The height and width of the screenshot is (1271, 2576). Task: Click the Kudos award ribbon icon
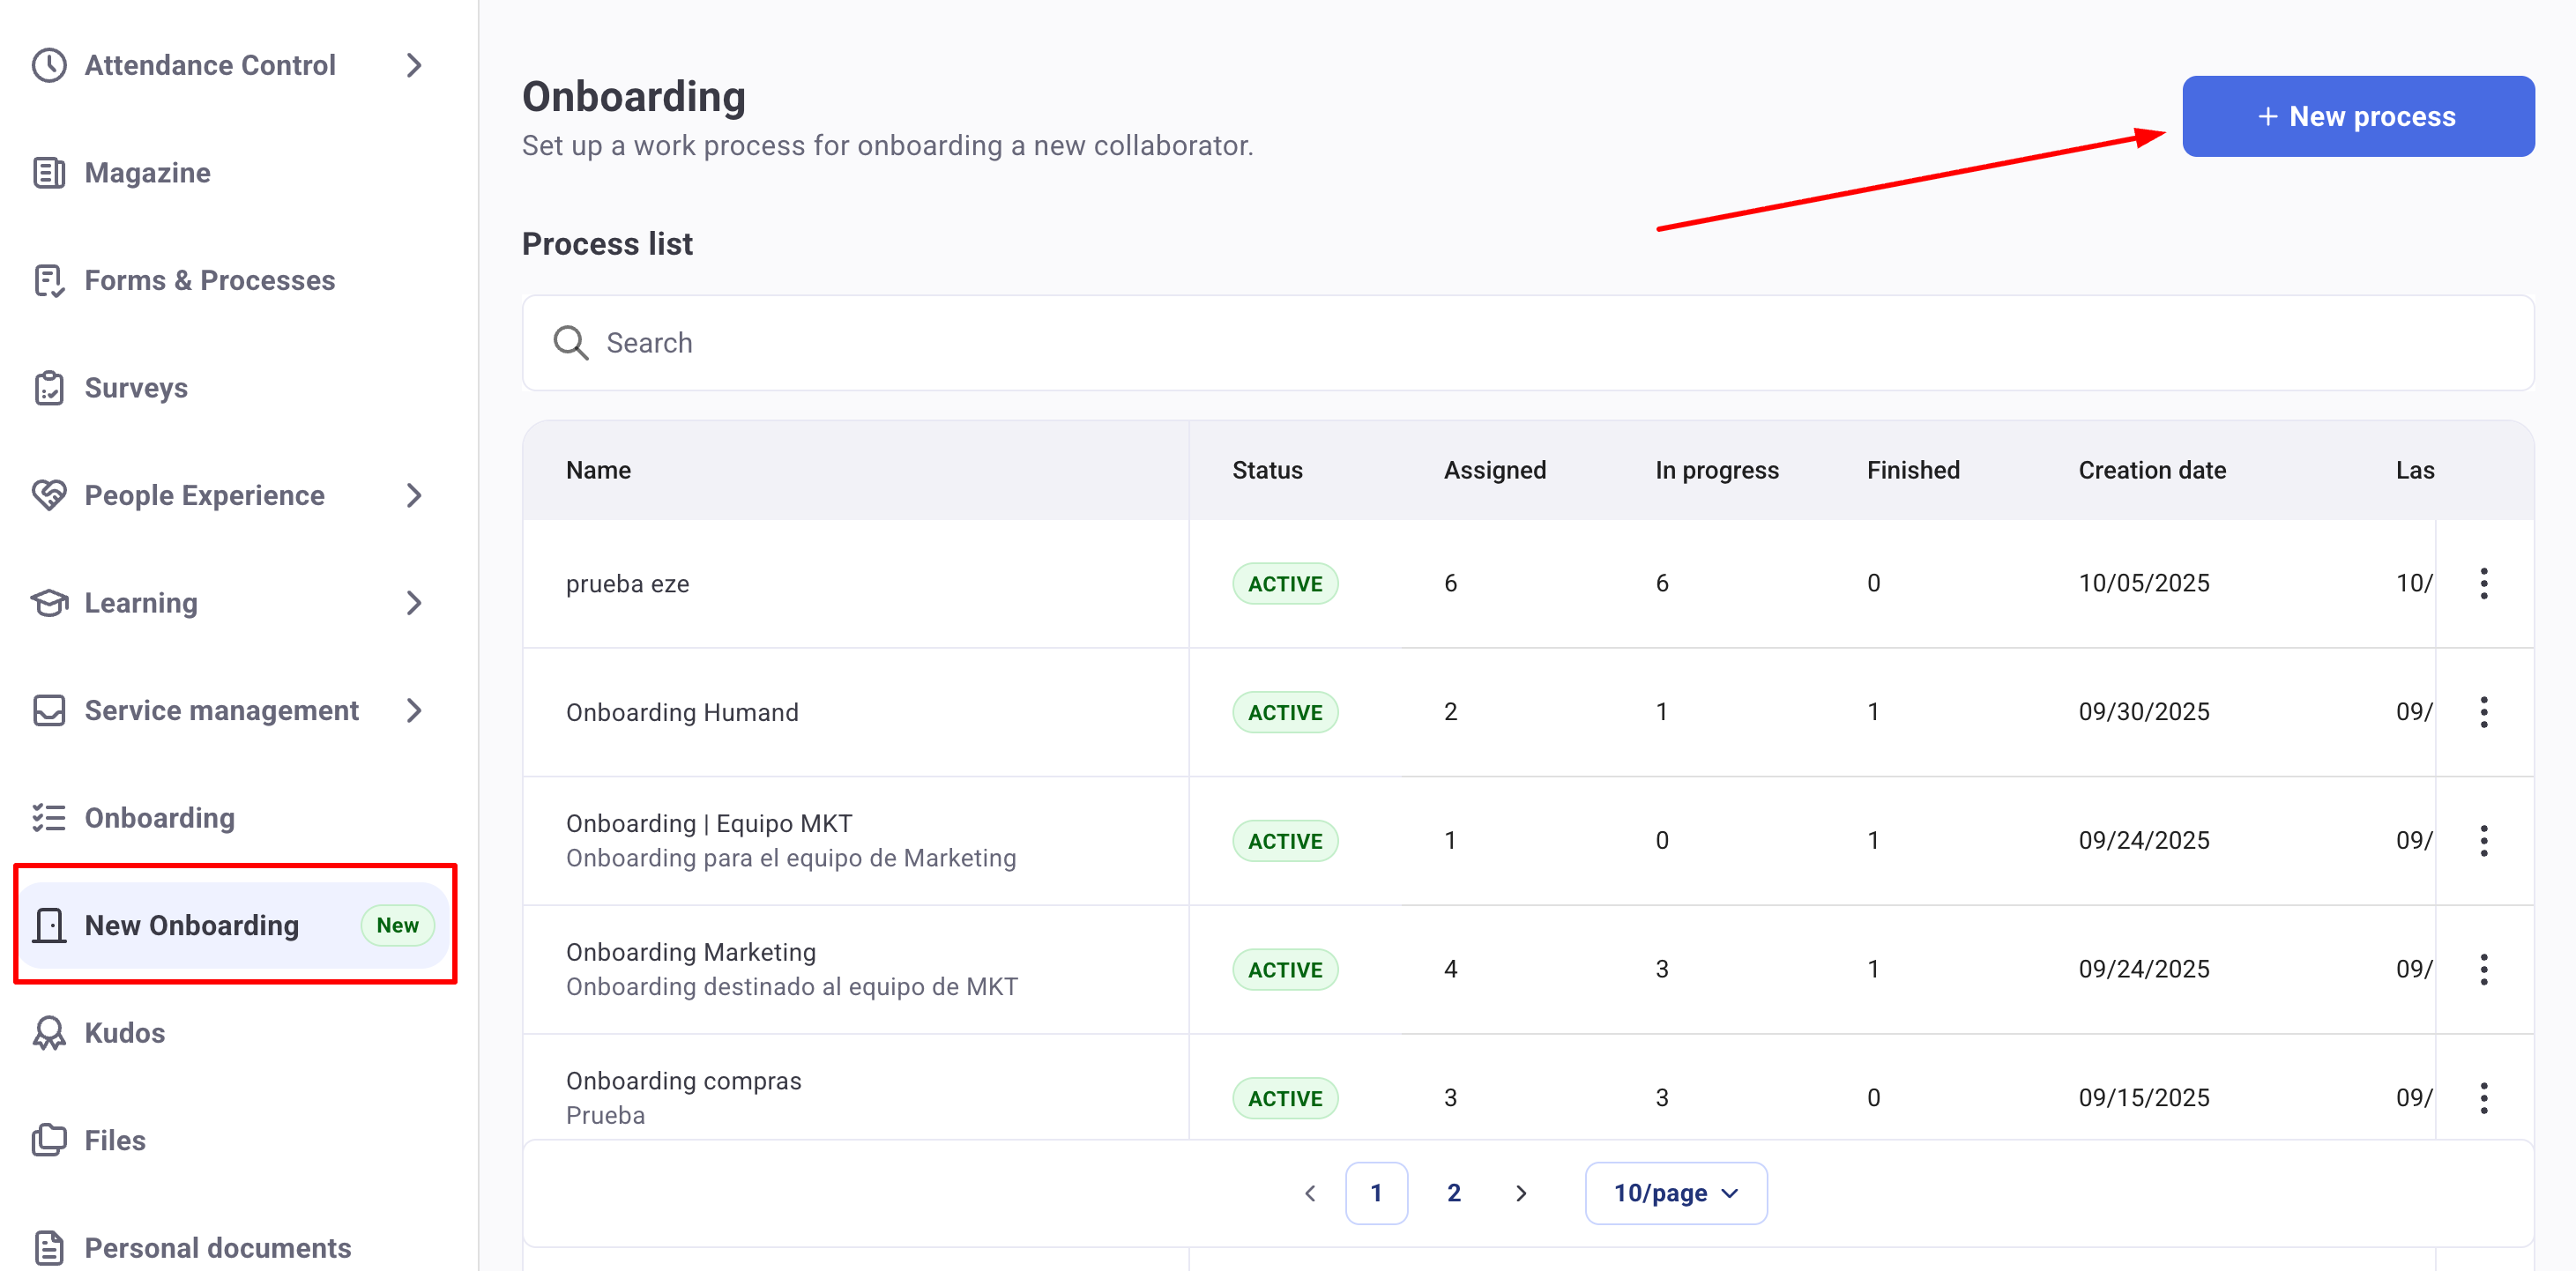pyautogui.click(x=49, y=1033)
